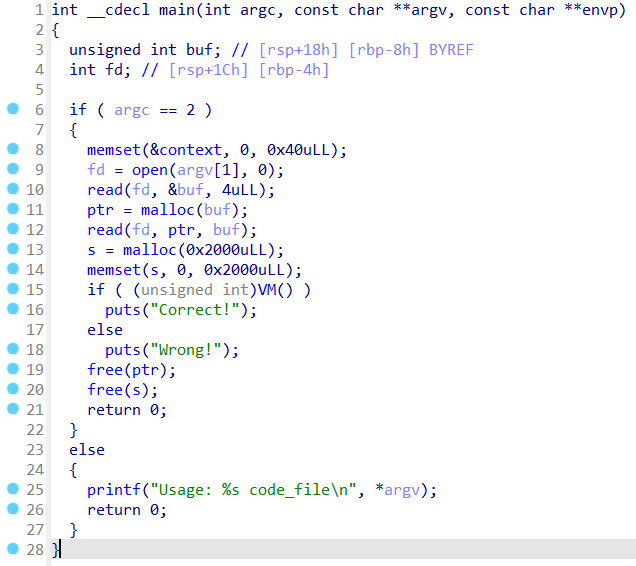Click the [rsp+1Ch] comment on line 4
The image size is (636, 566).
[x=208, y=70]
